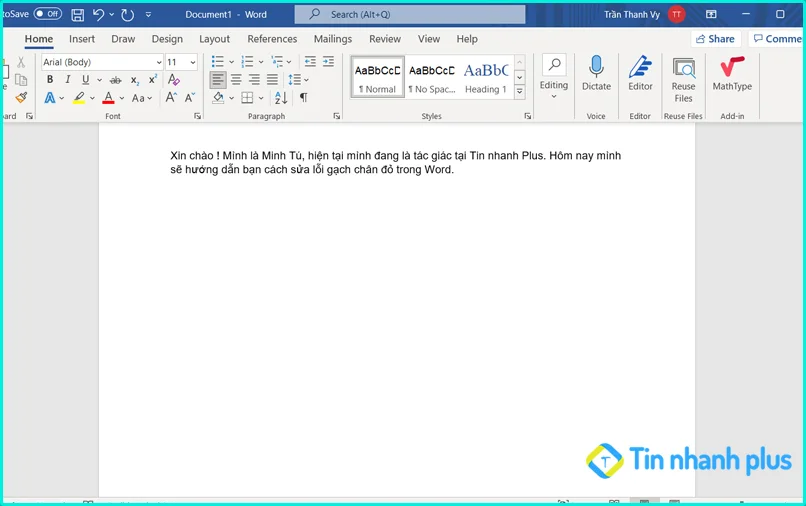806x506 pixels.
Task: Apply paragraph shading with paint bucket
Action: click(218, 98)
